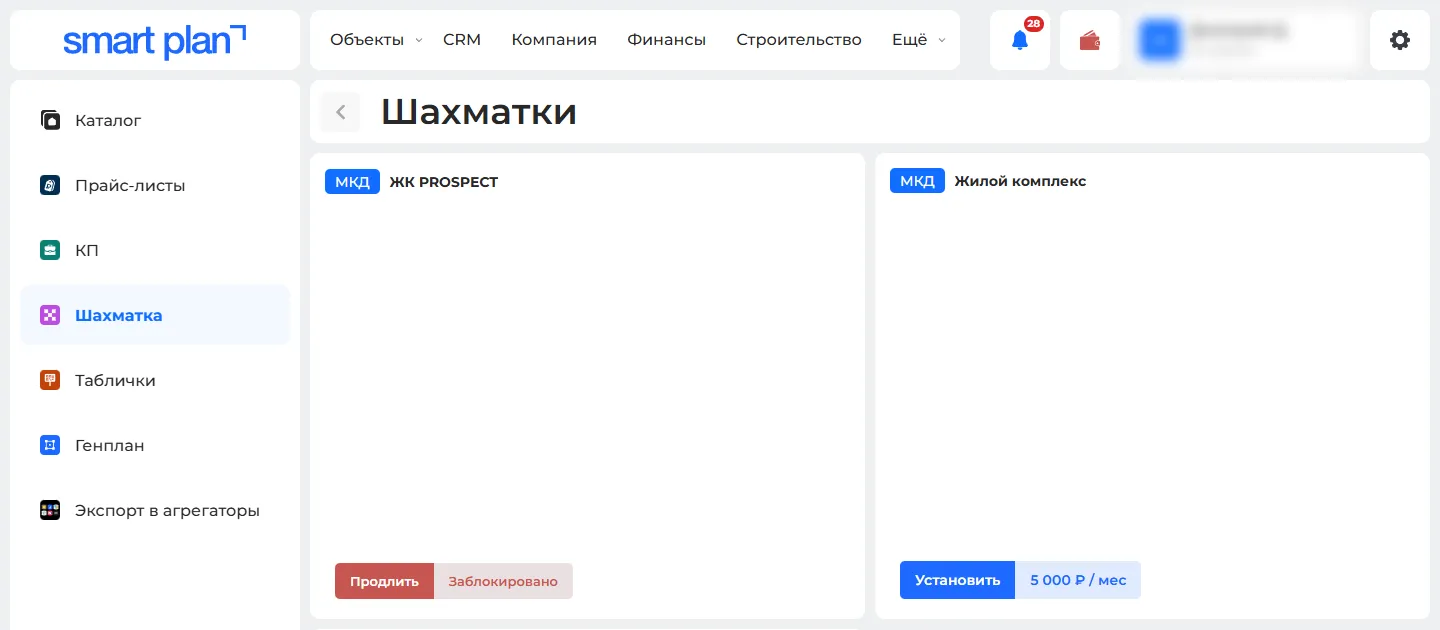This screenshot has width=1440, height=630.
Task: Go back using the arrow beside Шахматки
Action: (340, 112)
